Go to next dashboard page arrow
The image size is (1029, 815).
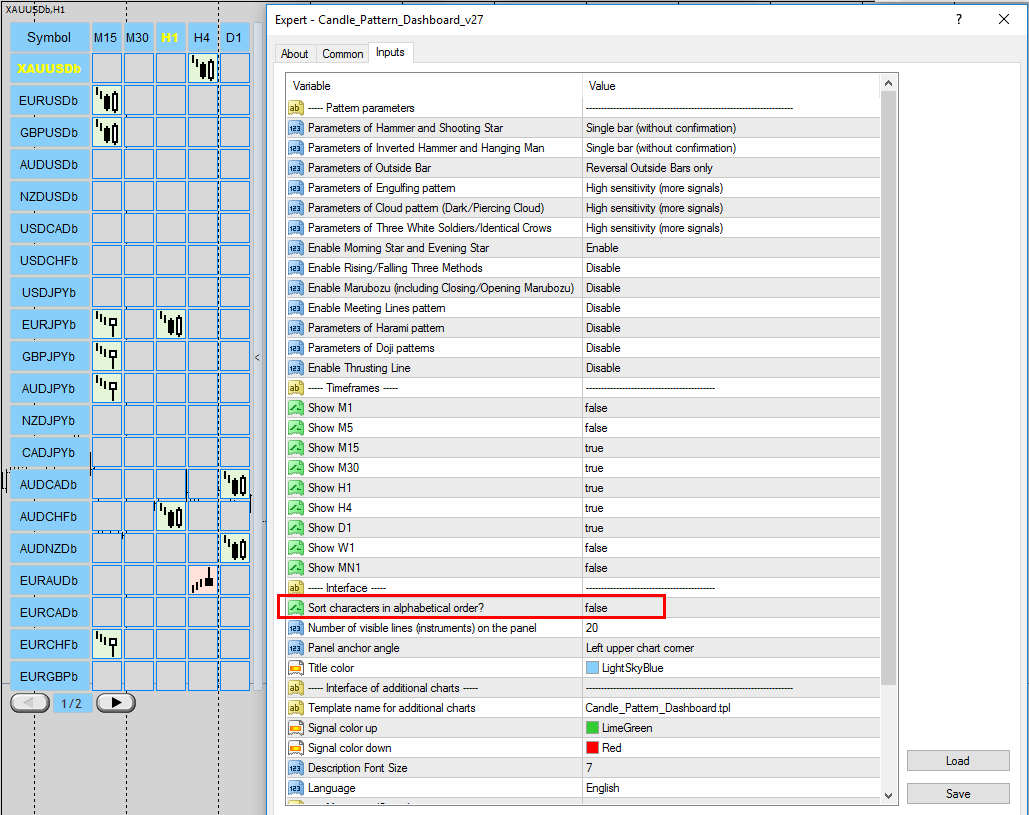click(x=116, y=703)
